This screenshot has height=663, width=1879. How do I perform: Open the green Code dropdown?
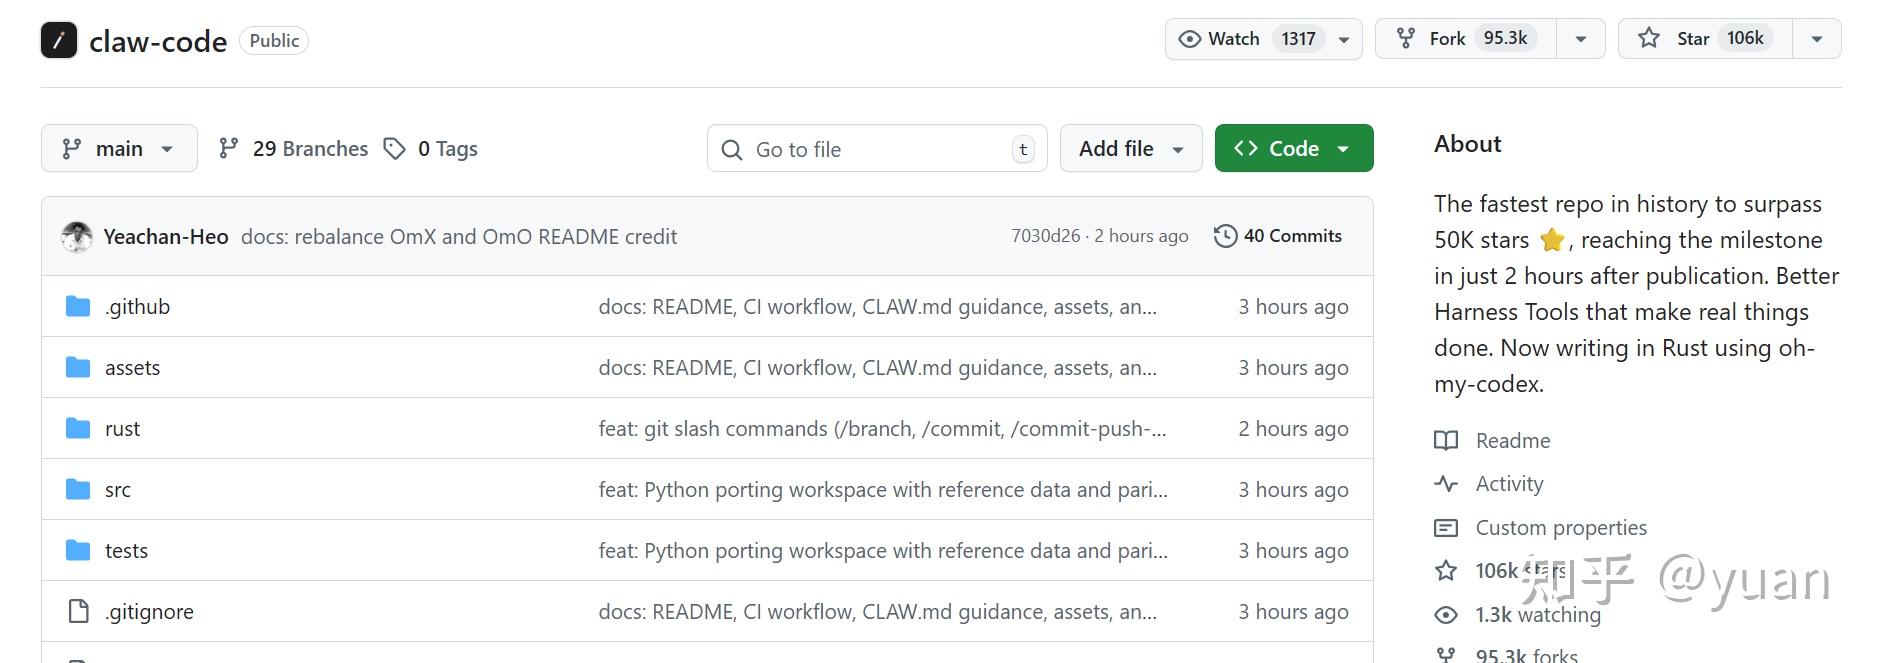point(1294,148)
